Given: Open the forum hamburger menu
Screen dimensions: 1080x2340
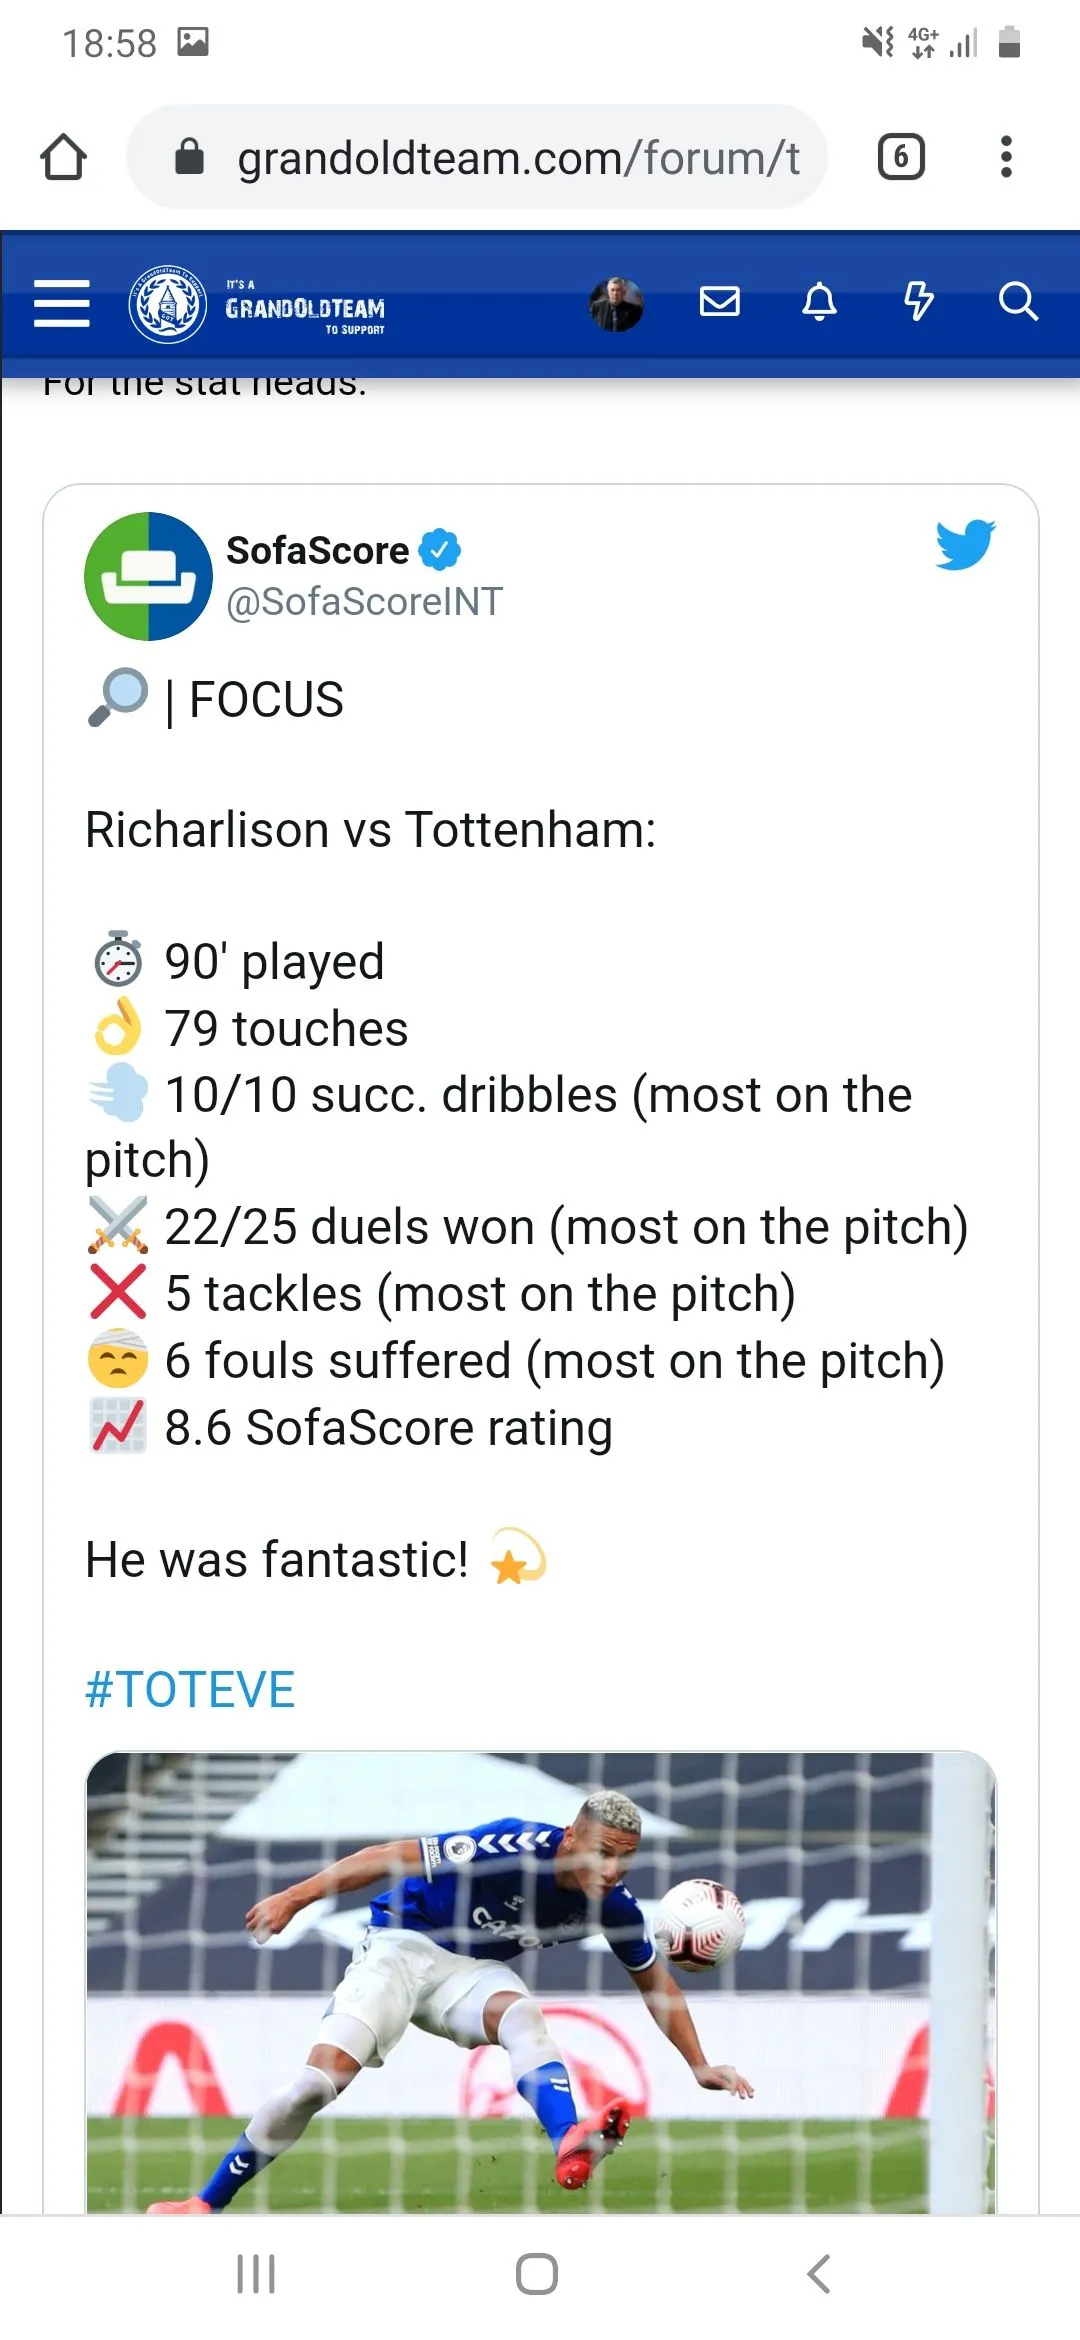Looking at the screenshot, I should click(x=62, y=303).
